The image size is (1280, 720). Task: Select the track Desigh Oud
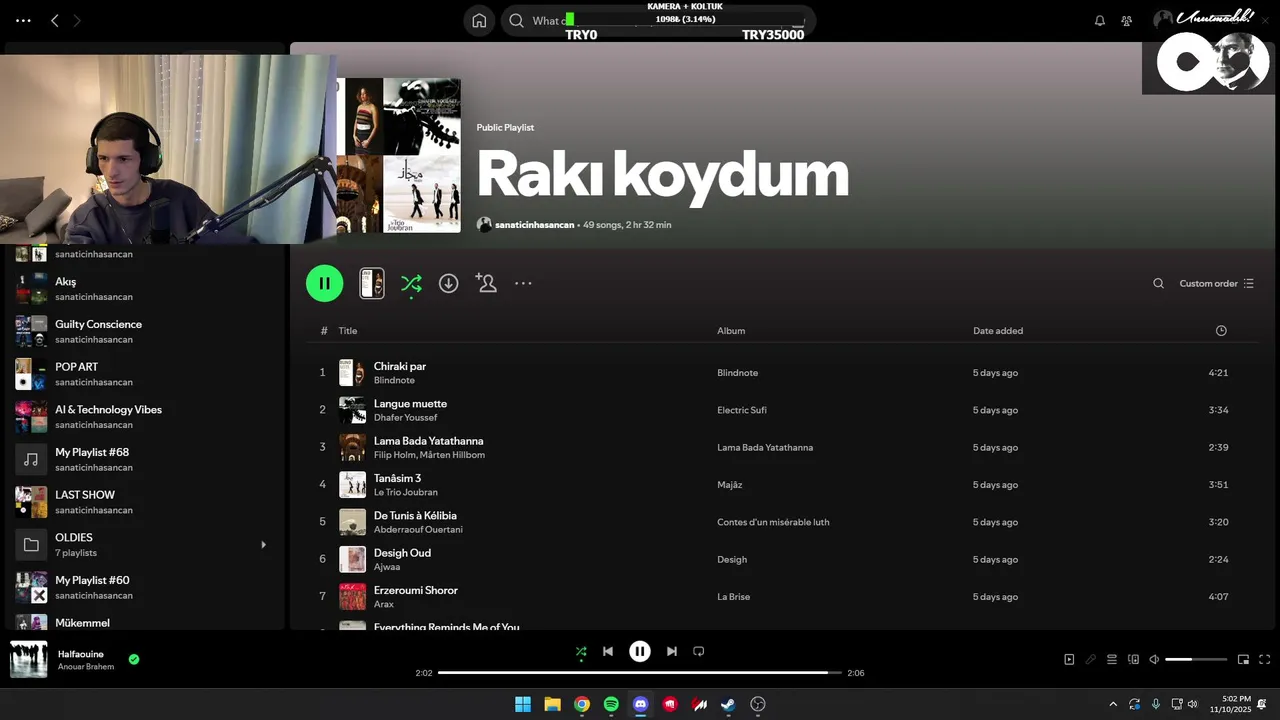pos(402,553)
